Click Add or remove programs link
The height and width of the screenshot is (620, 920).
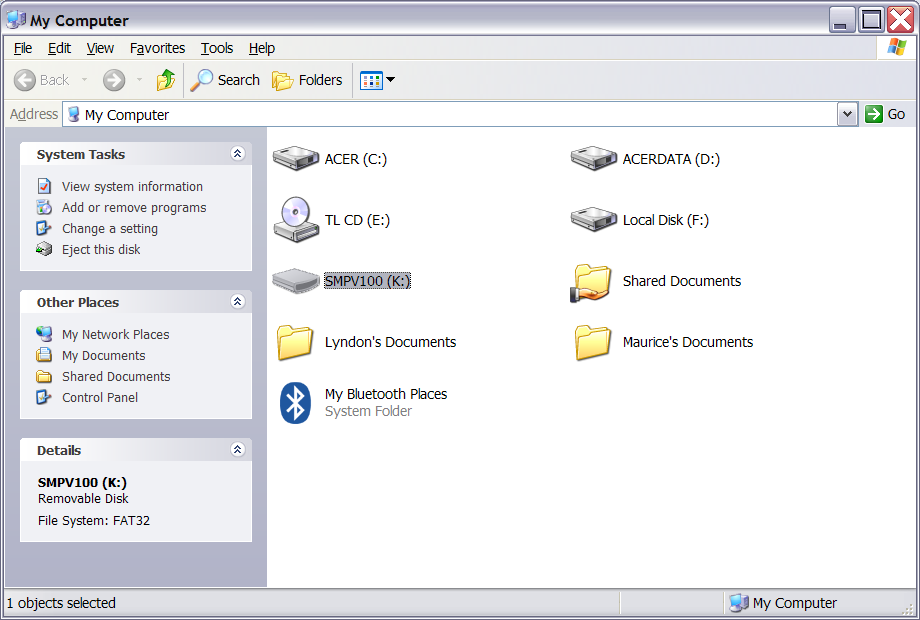click(x=134, y=208)
